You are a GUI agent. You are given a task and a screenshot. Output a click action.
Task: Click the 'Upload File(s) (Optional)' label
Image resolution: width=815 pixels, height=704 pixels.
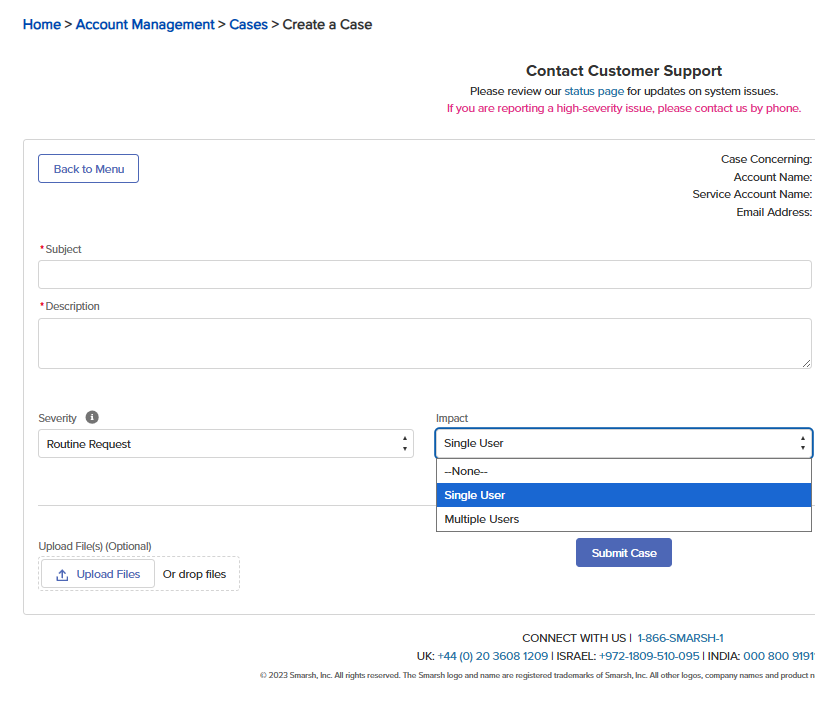[x=95, y=546]
